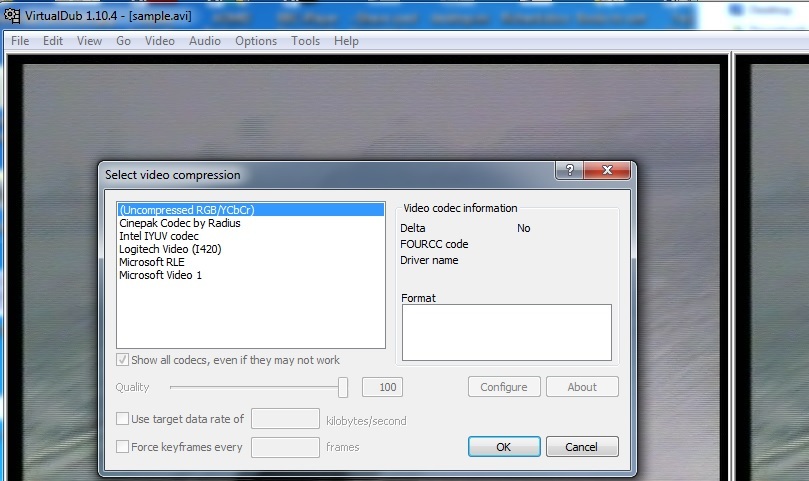Click the help question mark button in dialog
The width and height of the screenshot is (809, 481).
pos(570,170)
